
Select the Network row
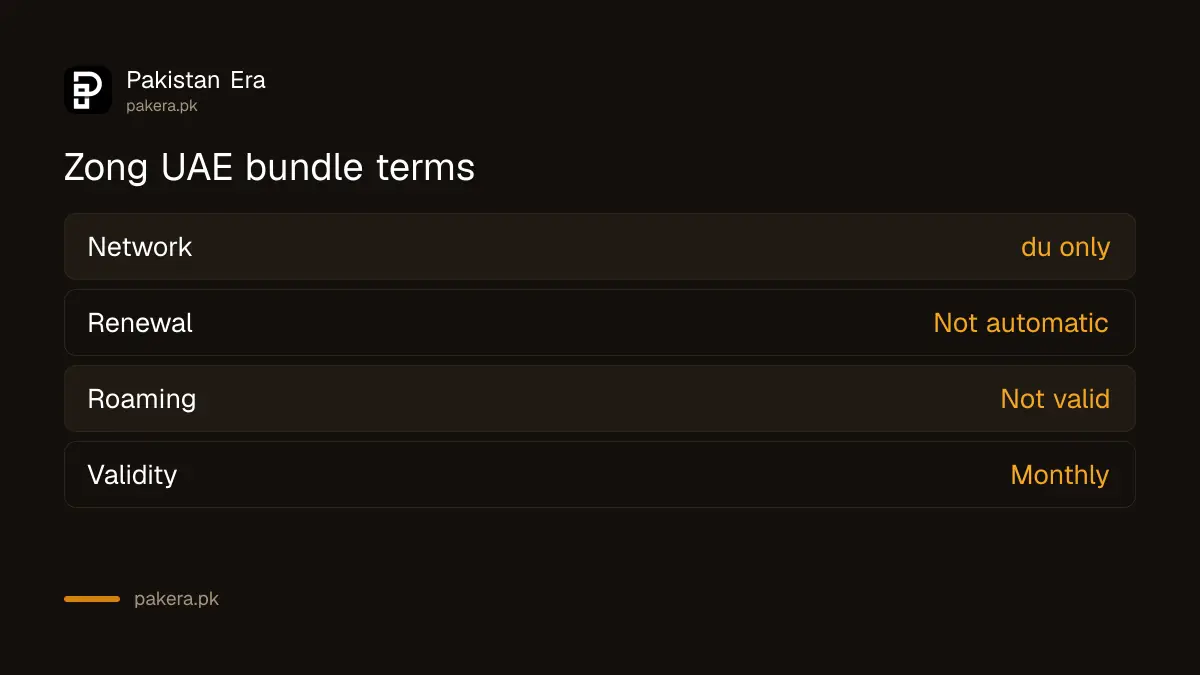600,246
